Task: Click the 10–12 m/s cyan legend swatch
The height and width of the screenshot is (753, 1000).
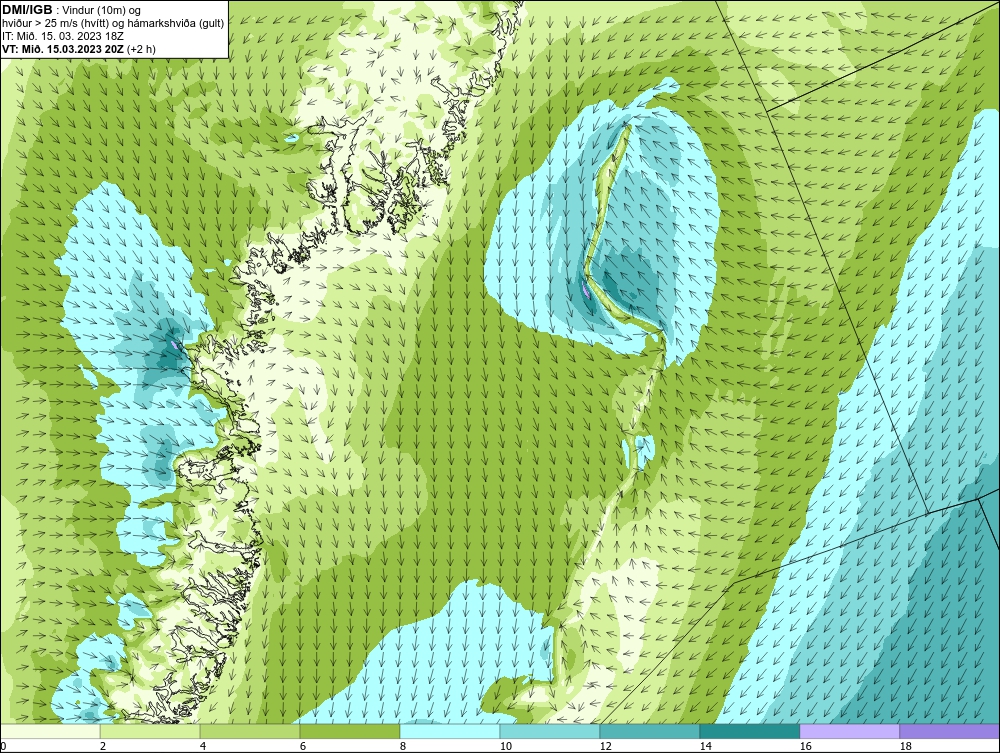Action: (x=550, y=731)
